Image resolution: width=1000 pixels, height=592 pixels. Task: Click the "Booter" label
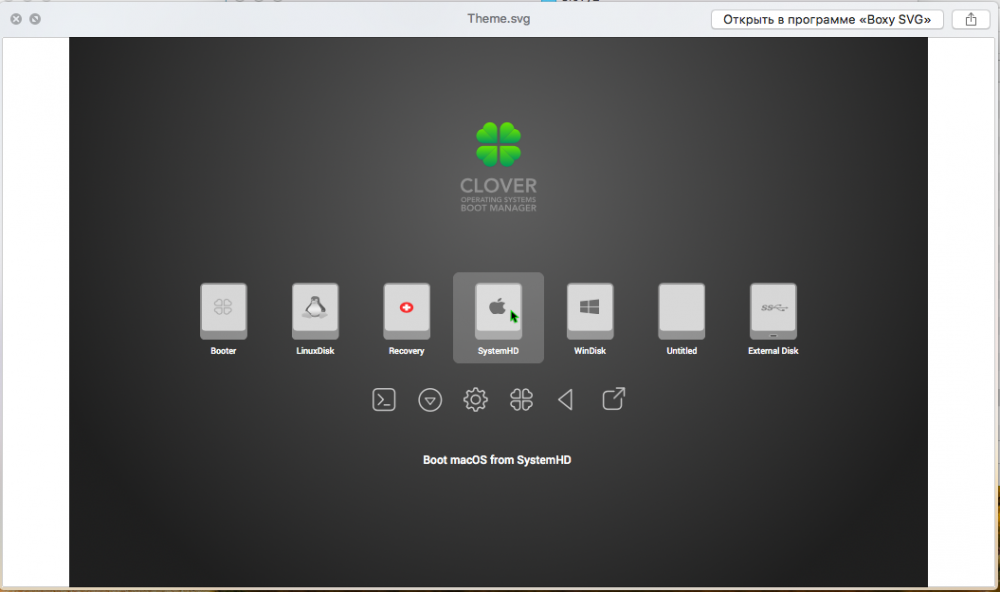tap(223, 351)
